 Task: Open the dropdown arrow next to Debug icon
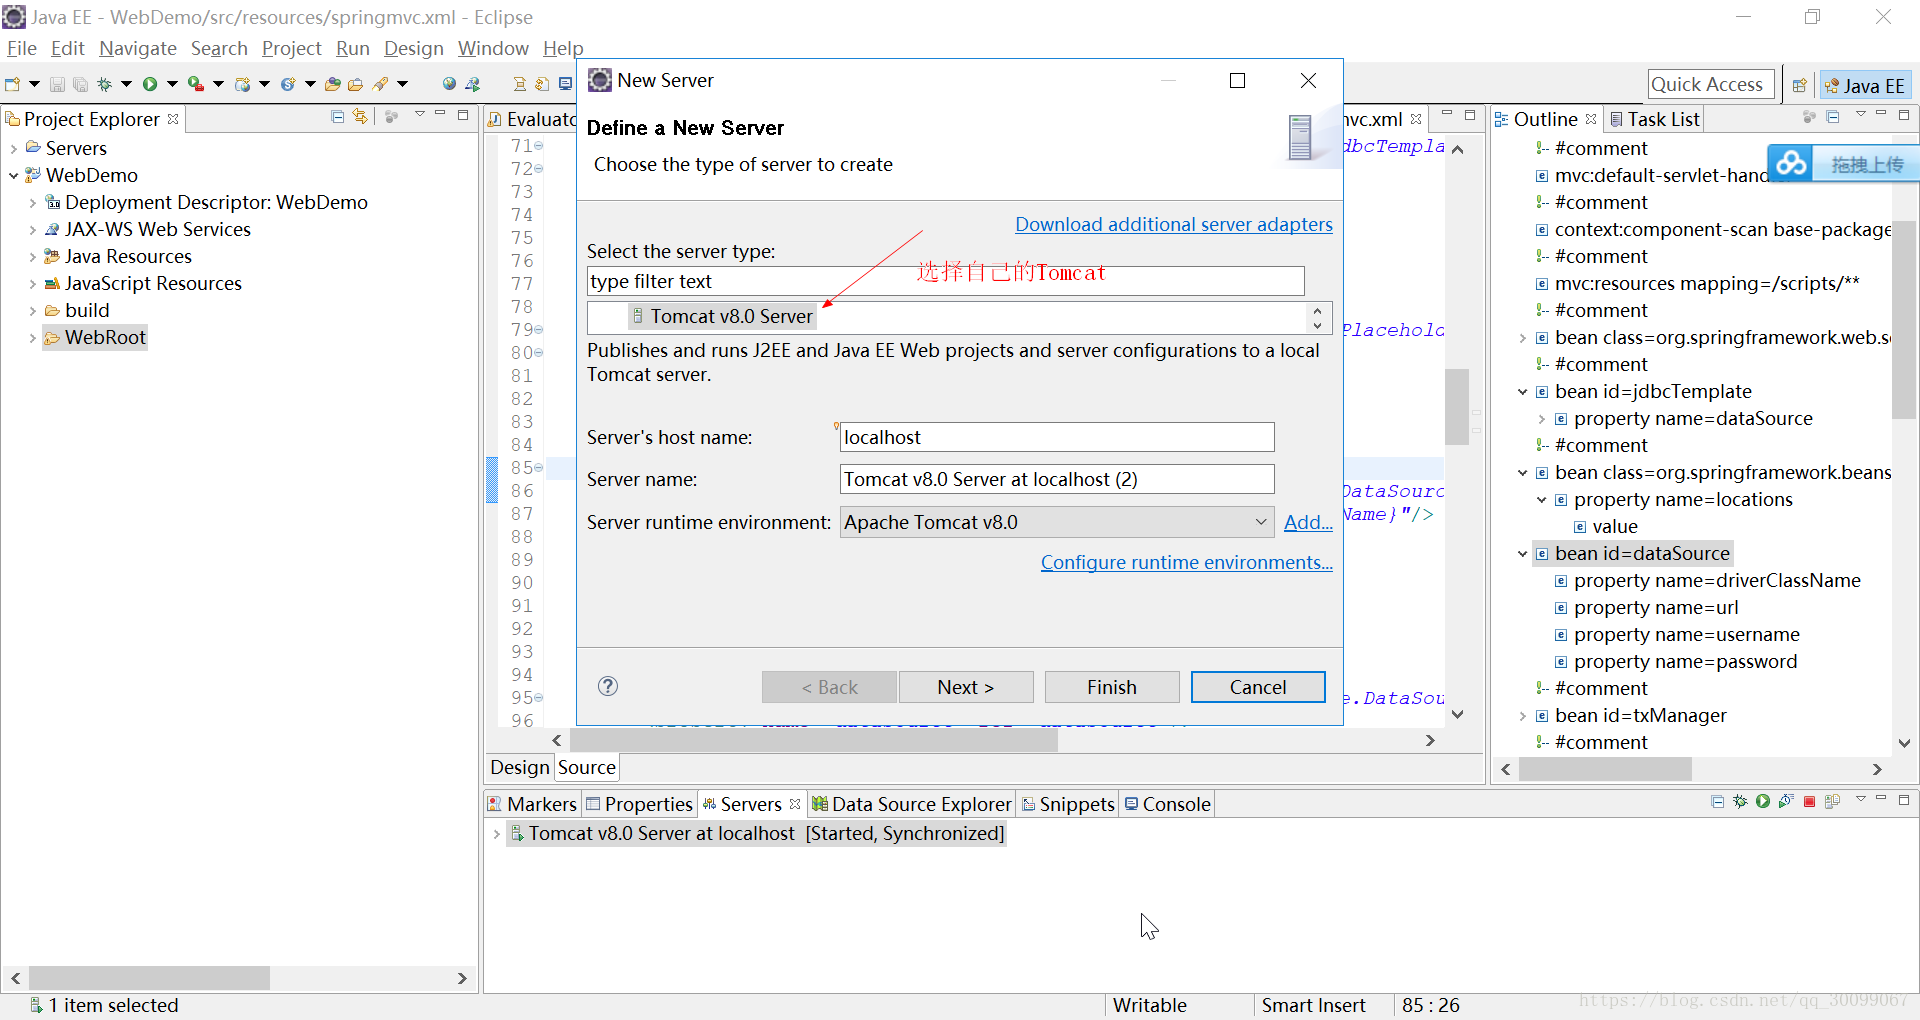click(x=126, y=84)
